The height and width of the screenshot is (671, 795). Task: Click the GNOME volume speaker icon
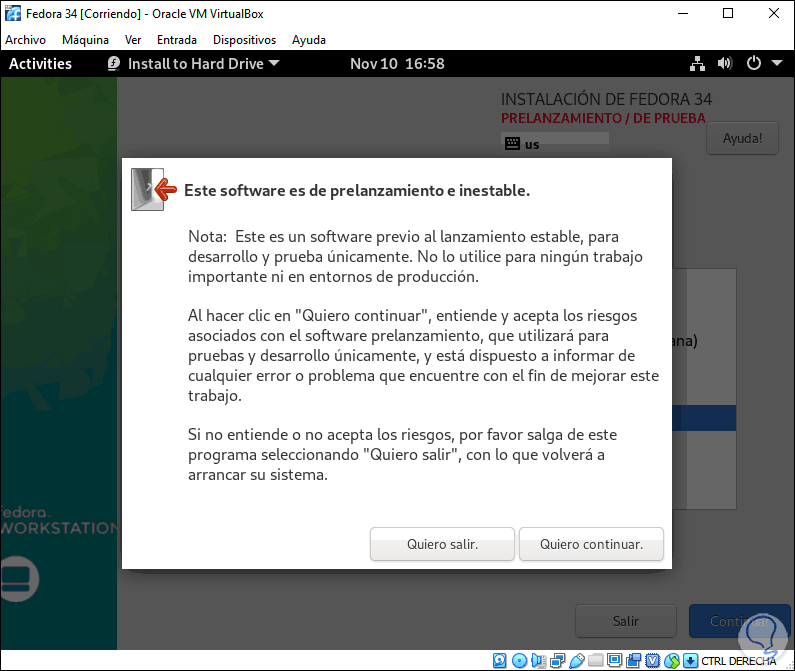725,63
